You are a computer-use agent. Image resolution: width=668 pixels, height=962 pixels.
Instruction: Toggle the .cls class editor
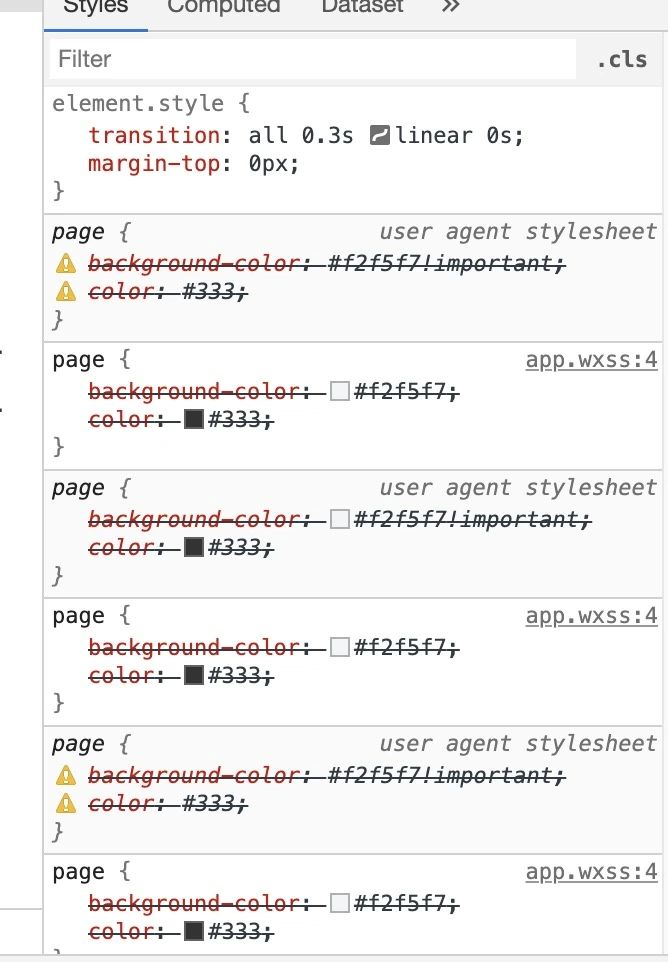click(622, 60)
